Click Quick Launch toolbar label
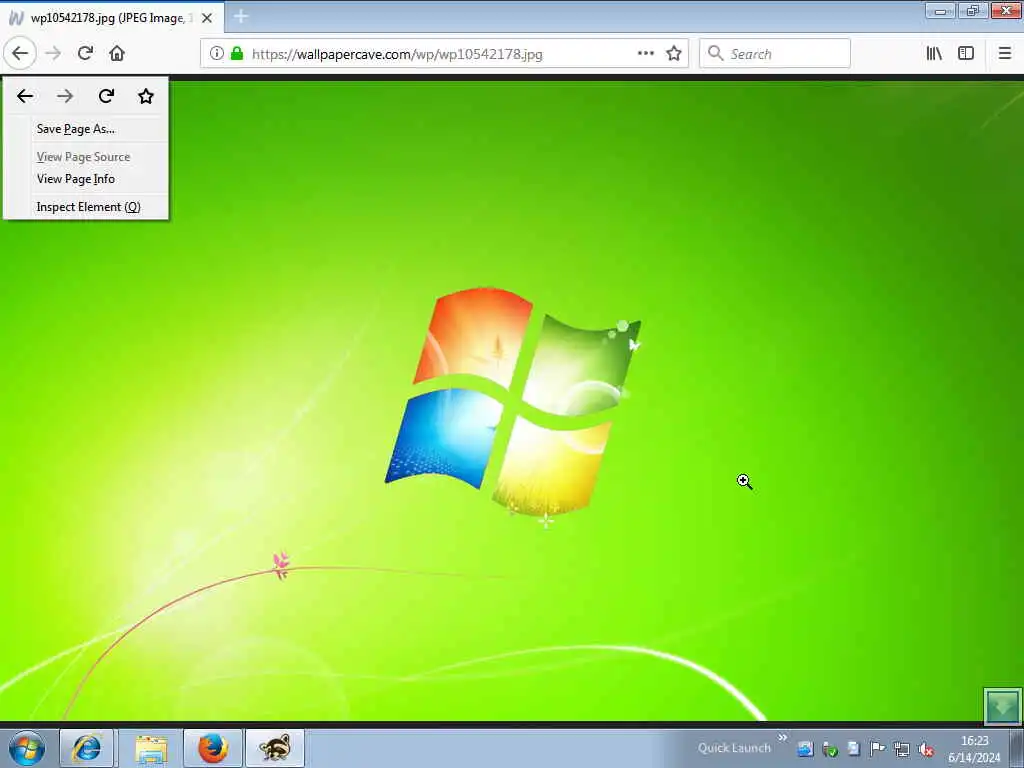 pyautogui.click(x=734, y=748)
